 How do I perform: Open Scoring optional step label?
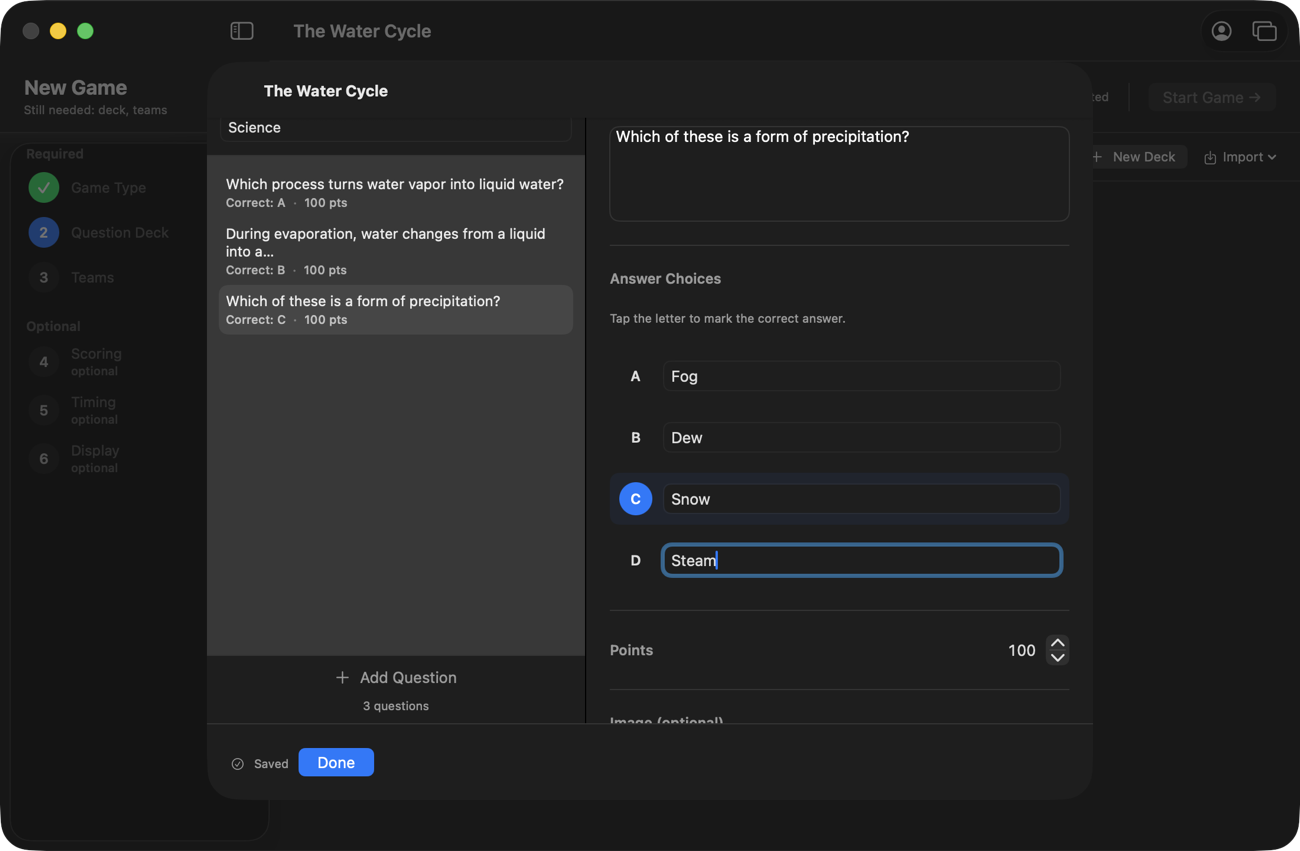tap(96, 362)
